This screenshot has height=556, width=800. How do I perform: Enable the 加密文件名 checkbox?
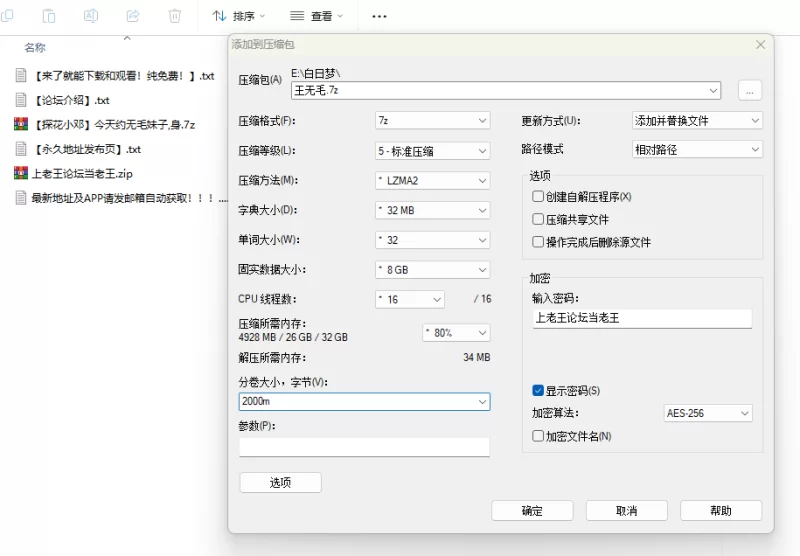point(538,436)
